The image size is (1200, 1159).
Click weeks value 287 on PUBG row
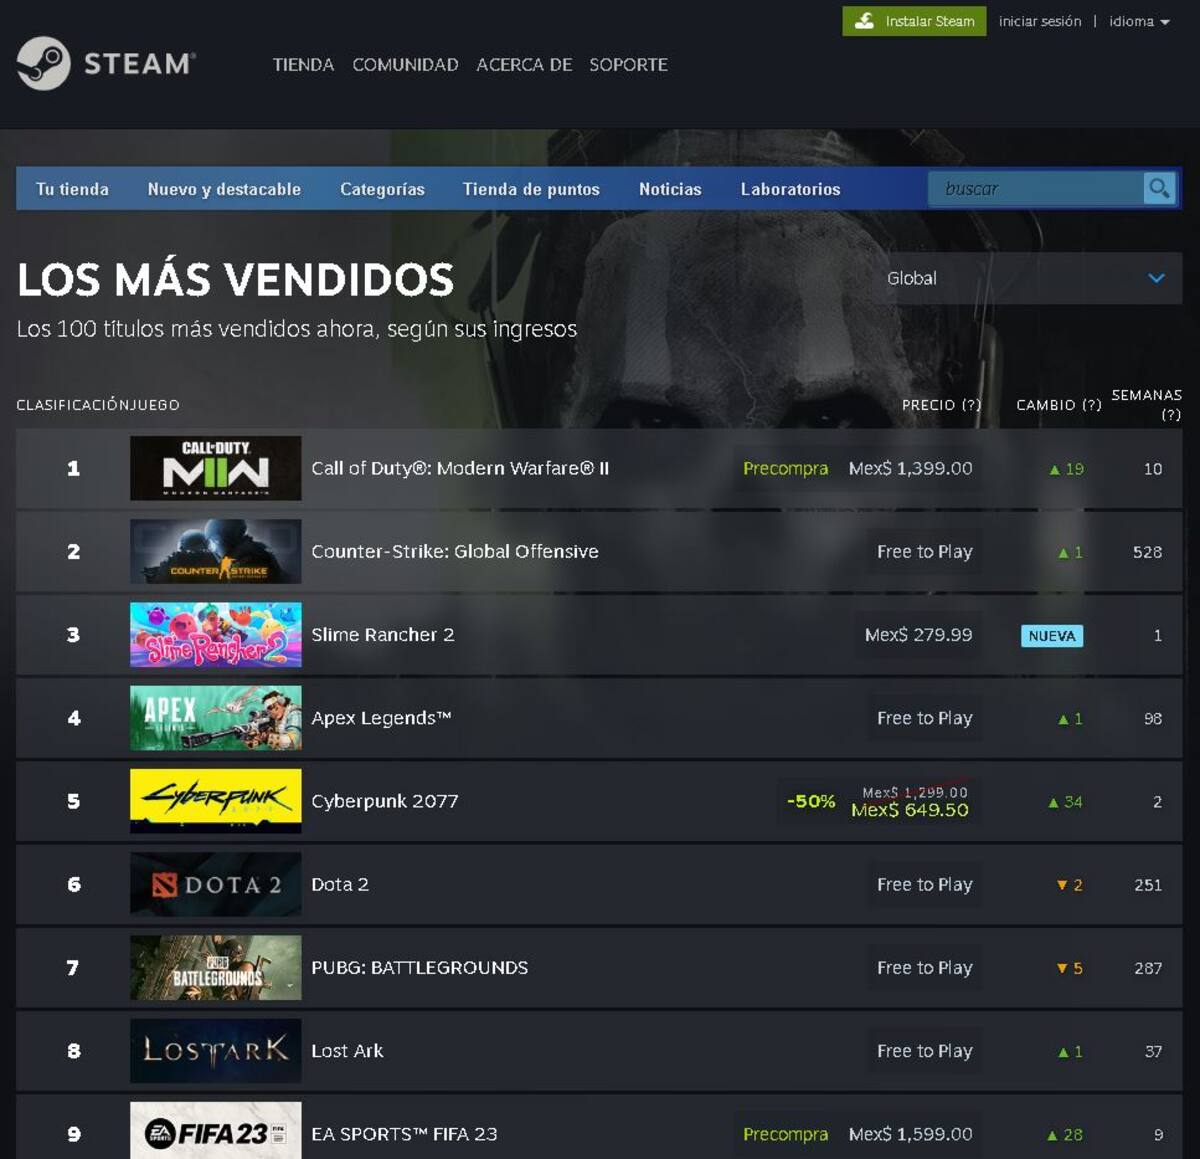click(1148, 968)
